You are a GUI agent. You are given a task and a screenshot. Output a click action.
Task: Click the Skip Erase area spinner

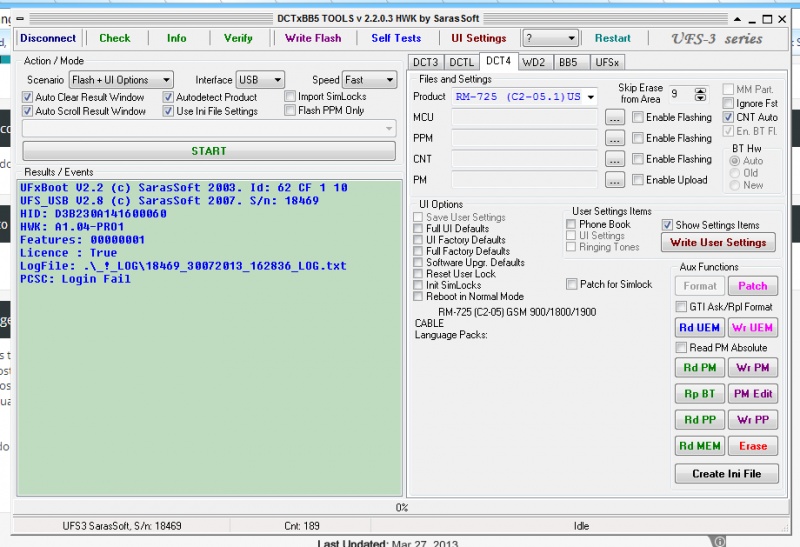point(700,94)
